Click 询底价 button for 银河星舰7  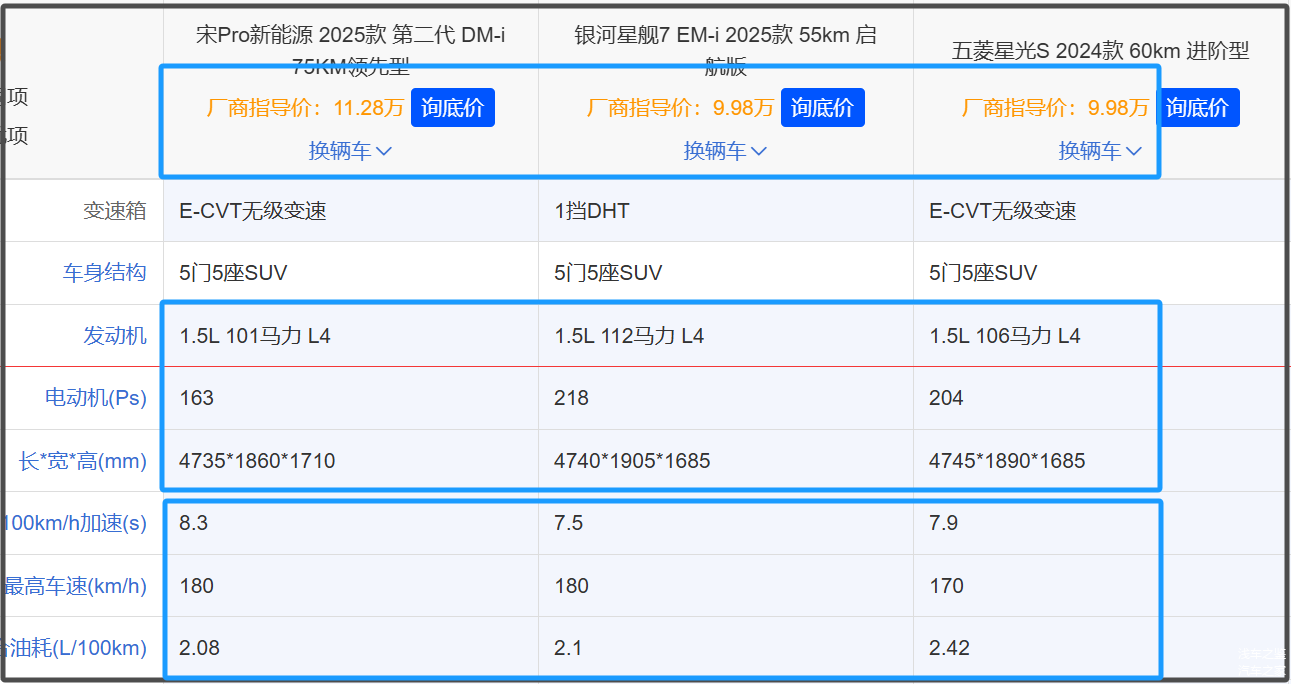(x=822, y=108)
